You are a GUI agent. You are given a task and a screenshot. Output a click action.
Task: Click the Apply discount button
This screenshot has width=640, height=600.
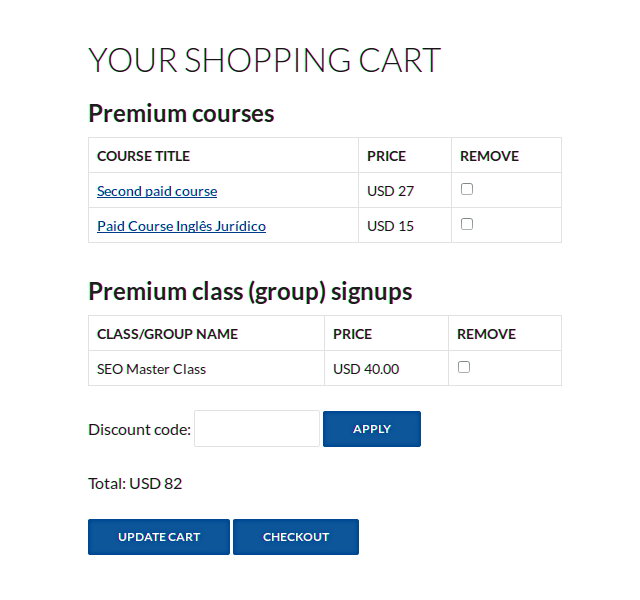(x=372, y=429)
